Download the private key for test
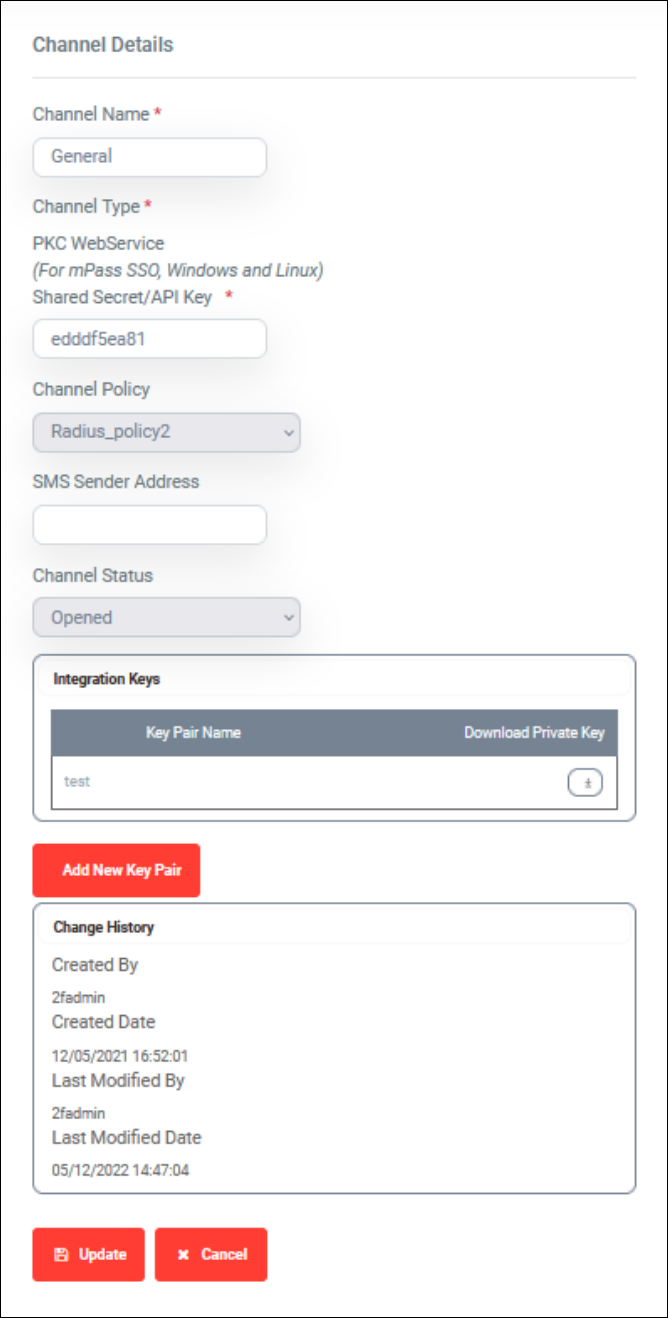This screenshot has height=1318, width=668. [x=586, y=783]
